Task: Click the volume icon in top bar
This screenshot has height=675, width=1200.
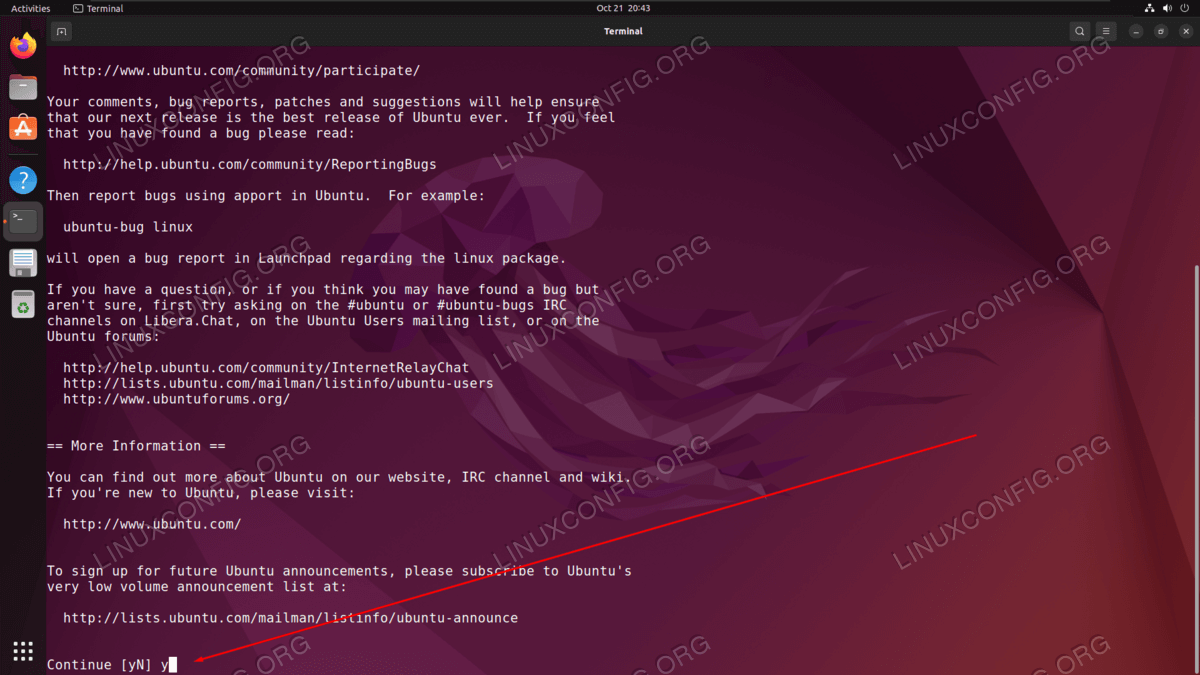Action: pyautogui.click(x=1166, y=8)
